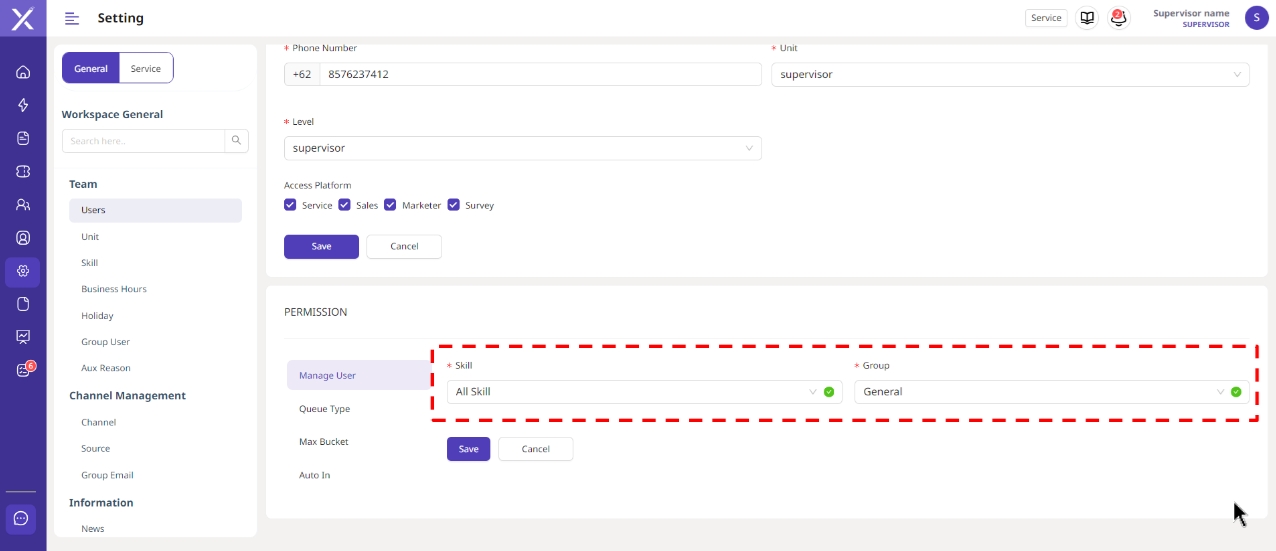
Task: Open the notification bell with badge
Action: click(x=1118, y=18)
